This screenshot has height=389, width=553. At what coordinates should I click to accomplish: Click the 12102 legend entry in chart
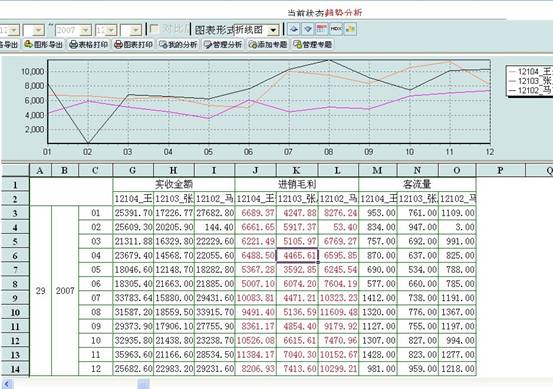tap(530, 90)
